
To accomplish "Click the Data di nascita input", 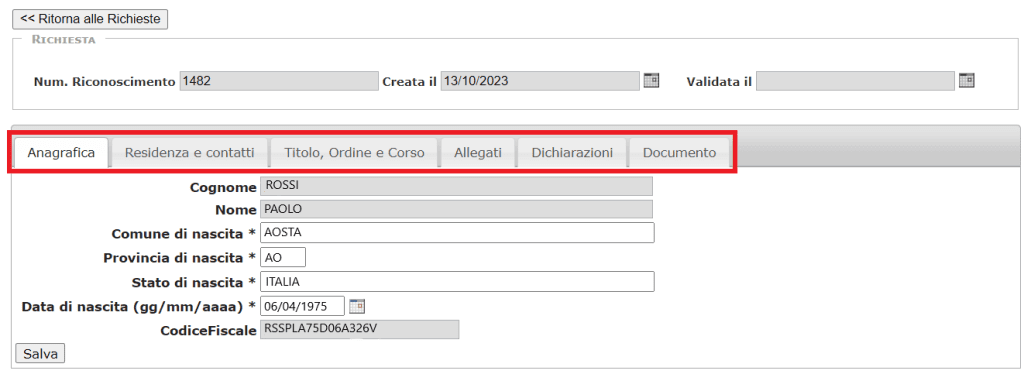I will point(302,305).
